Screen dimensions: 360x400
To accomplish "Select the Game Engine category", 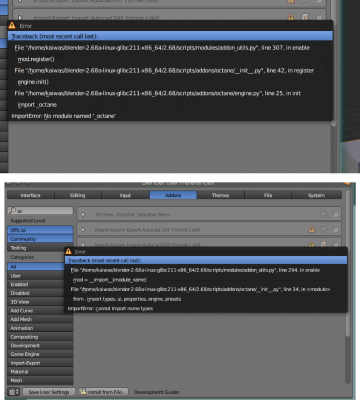I will click(40, 354).
